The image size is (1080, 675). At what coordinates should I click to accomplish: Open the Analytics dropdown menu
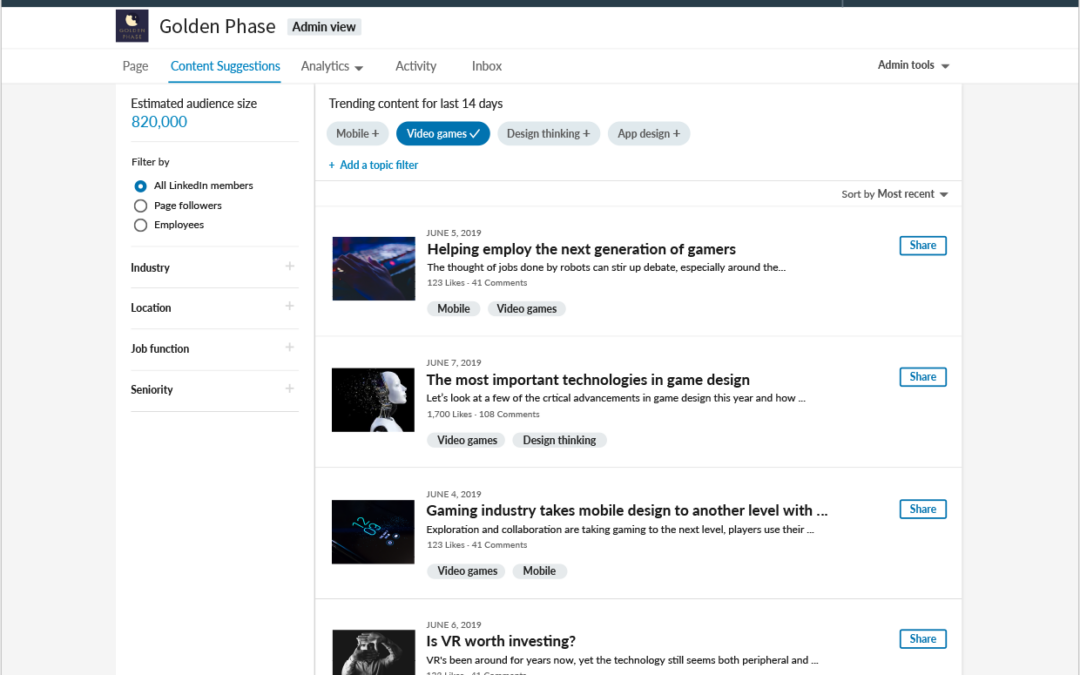[332, 66]
